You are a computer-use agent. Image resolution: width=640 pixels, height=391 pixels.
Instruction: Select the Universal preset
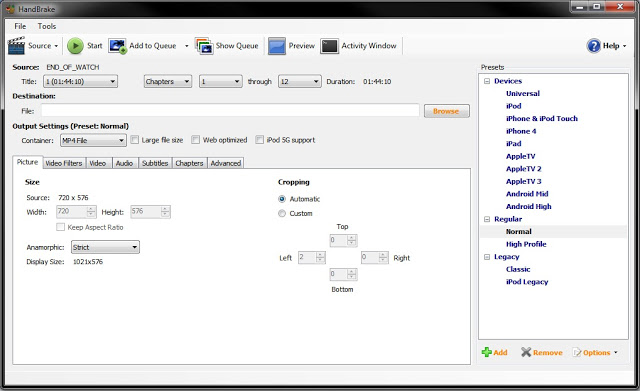pyautogui.click(x=523, y=93)
